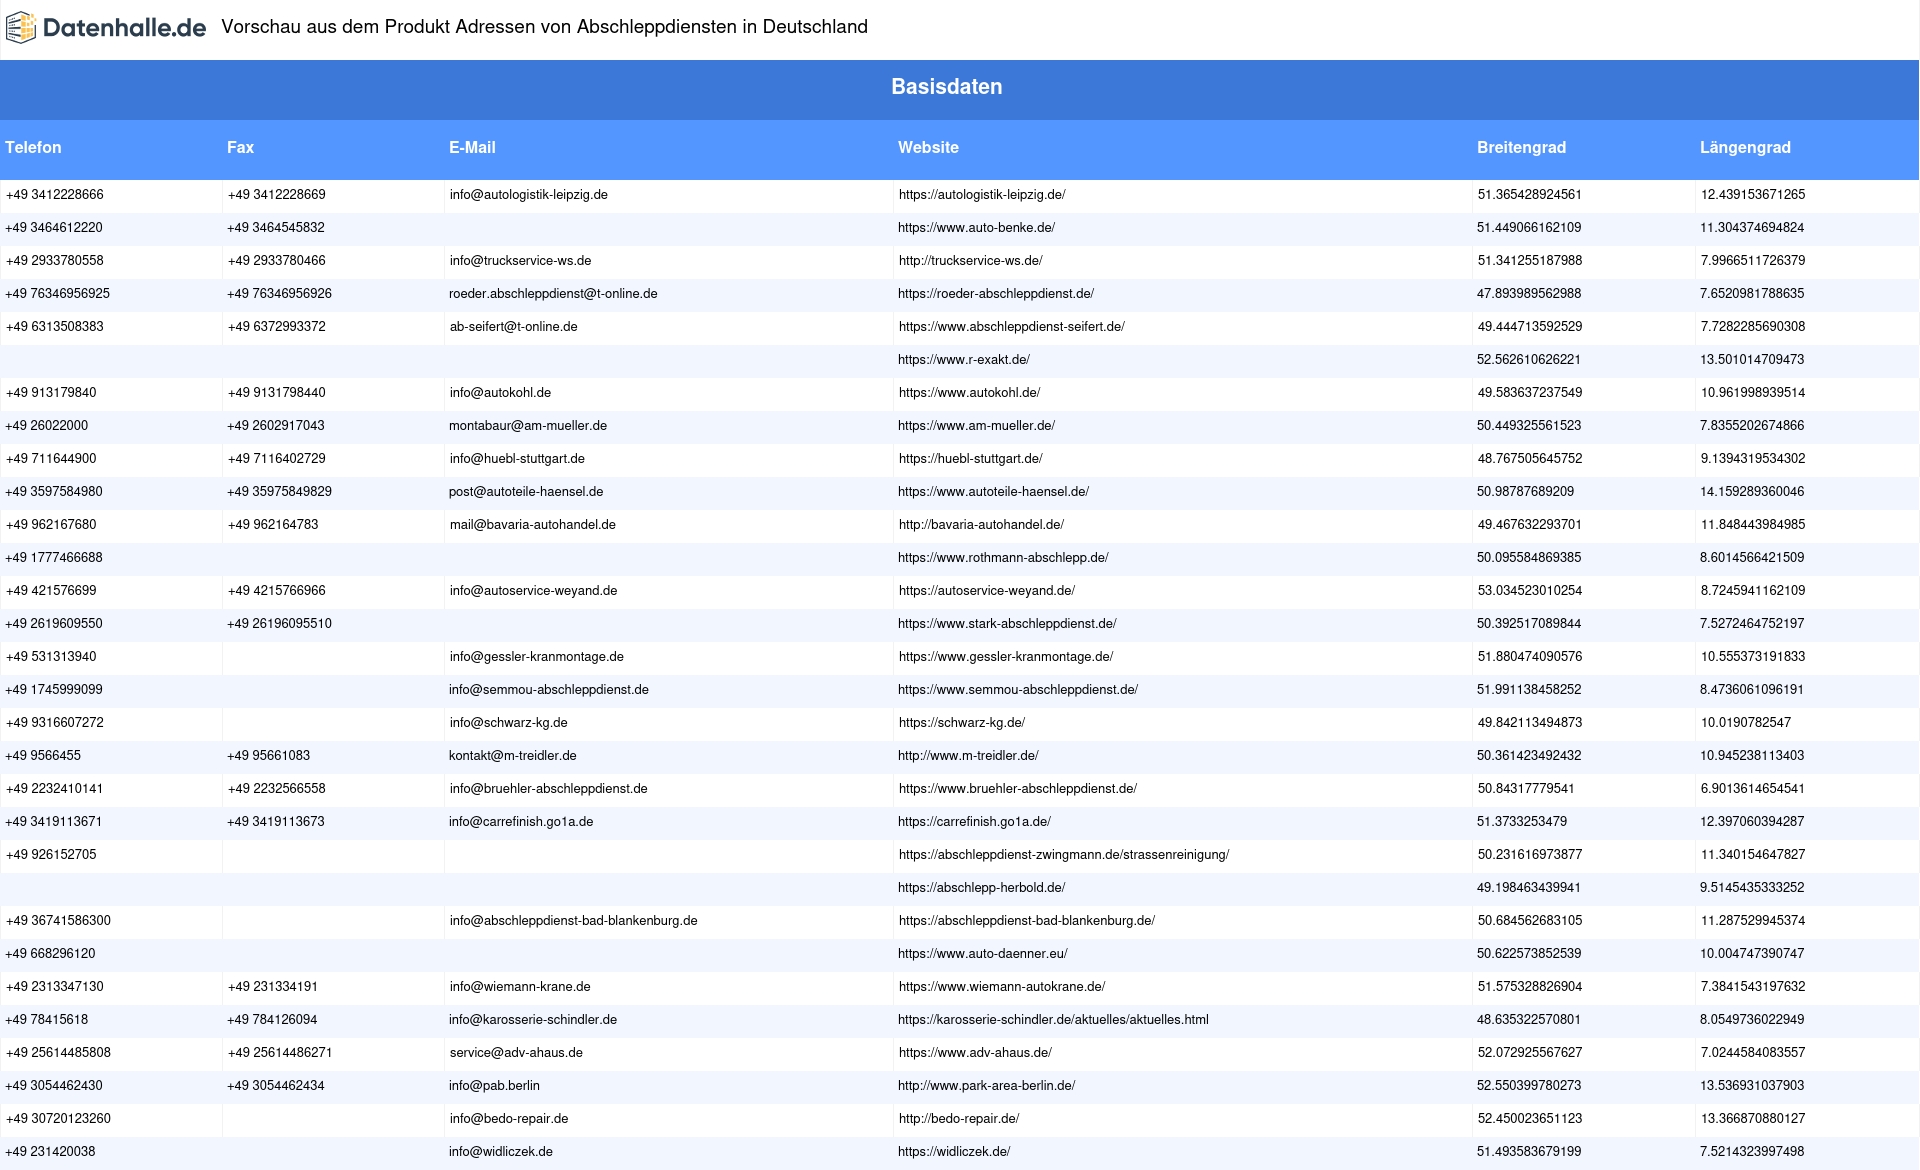Select email montabaur@am-mueller.de

pyautogui.click(x=527, y=426)
